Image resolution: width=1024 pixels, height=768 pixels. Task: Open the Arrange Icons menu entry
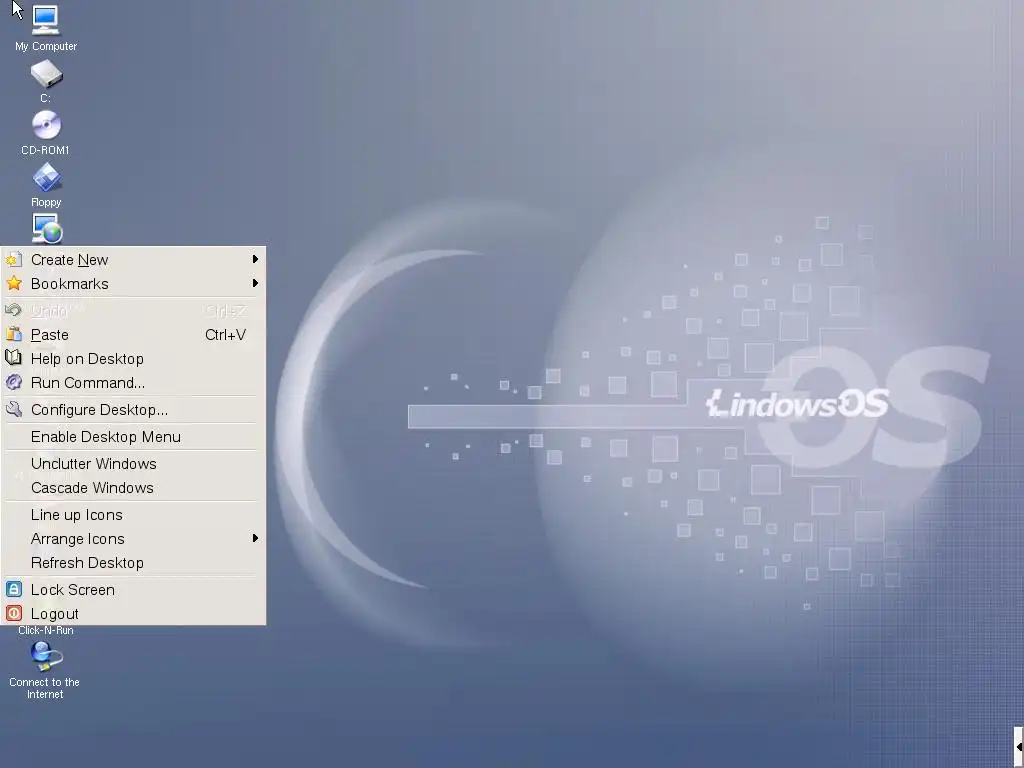[133, 539]
